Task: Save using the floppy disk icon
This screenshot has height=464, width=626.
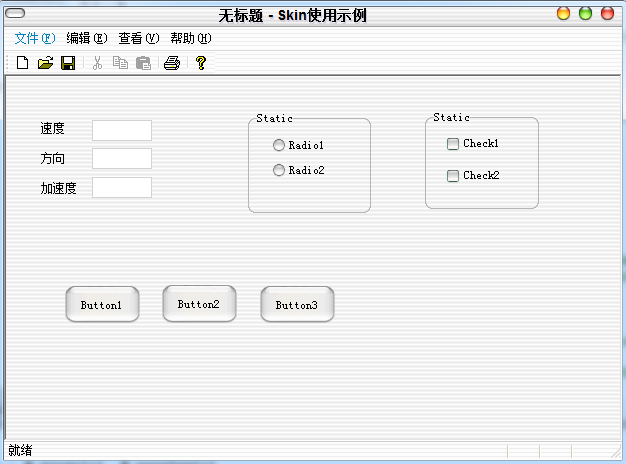Action: tap(68, 63)
